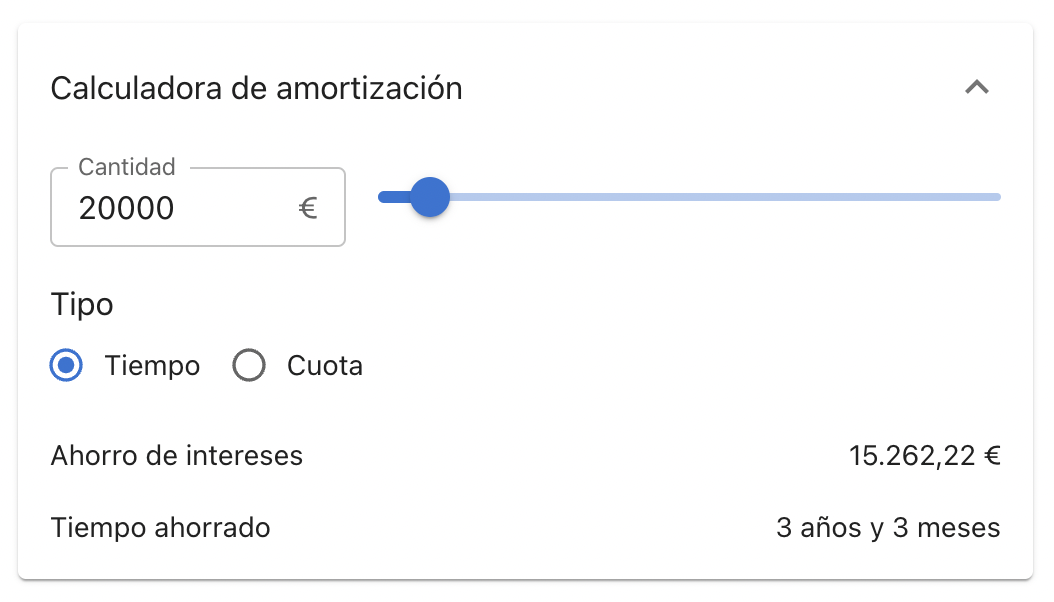Viewport: 1054px width, 602px height.
Task: Click the time saved value 3 años y 3 meses
Action: pyautogui.click(x=886, y=527)
